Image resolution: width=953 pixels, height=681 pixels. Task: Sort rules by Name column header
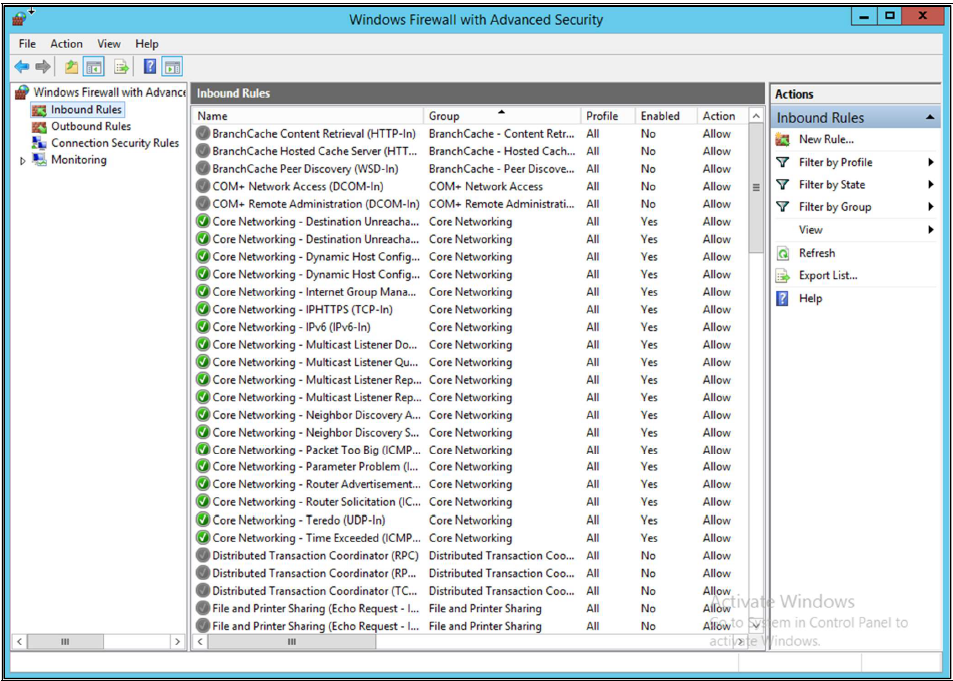click(x=308, y=116)
